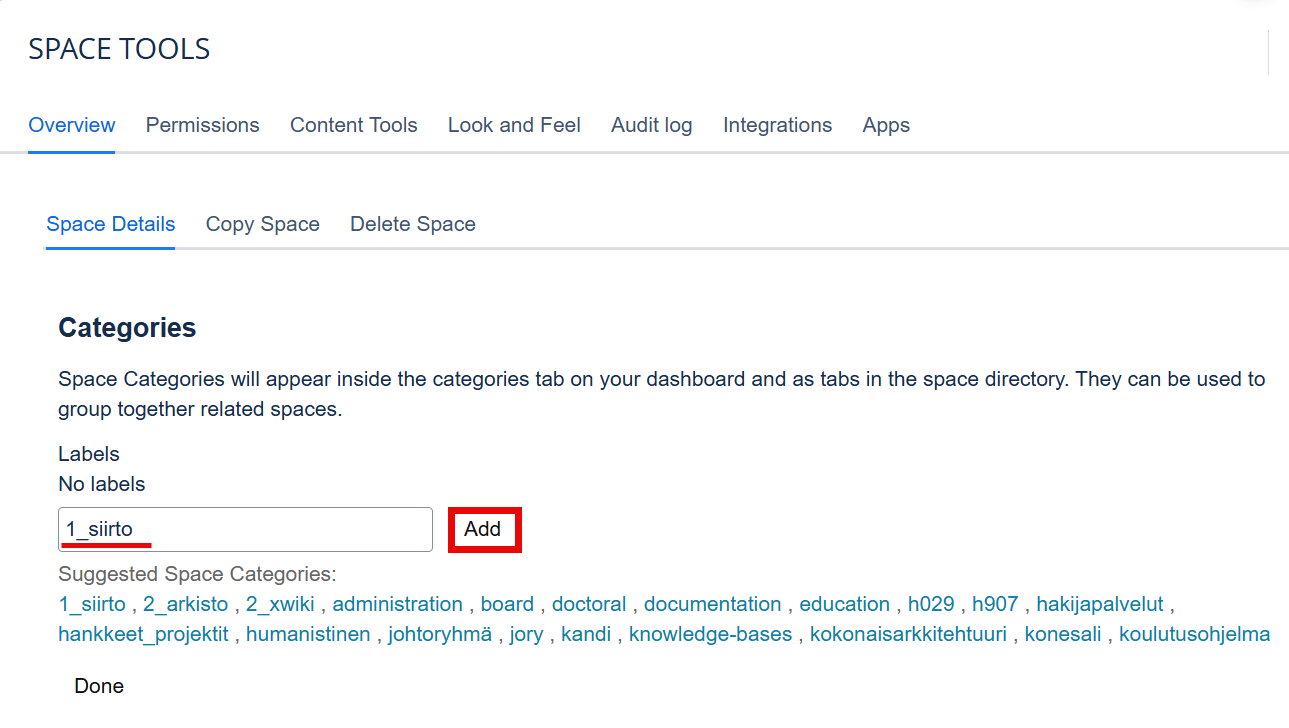Viewport: 1289px width, 728px height.
Task: Click the Add button for the label
Action: pyautogui.click(x=483, y=529)
